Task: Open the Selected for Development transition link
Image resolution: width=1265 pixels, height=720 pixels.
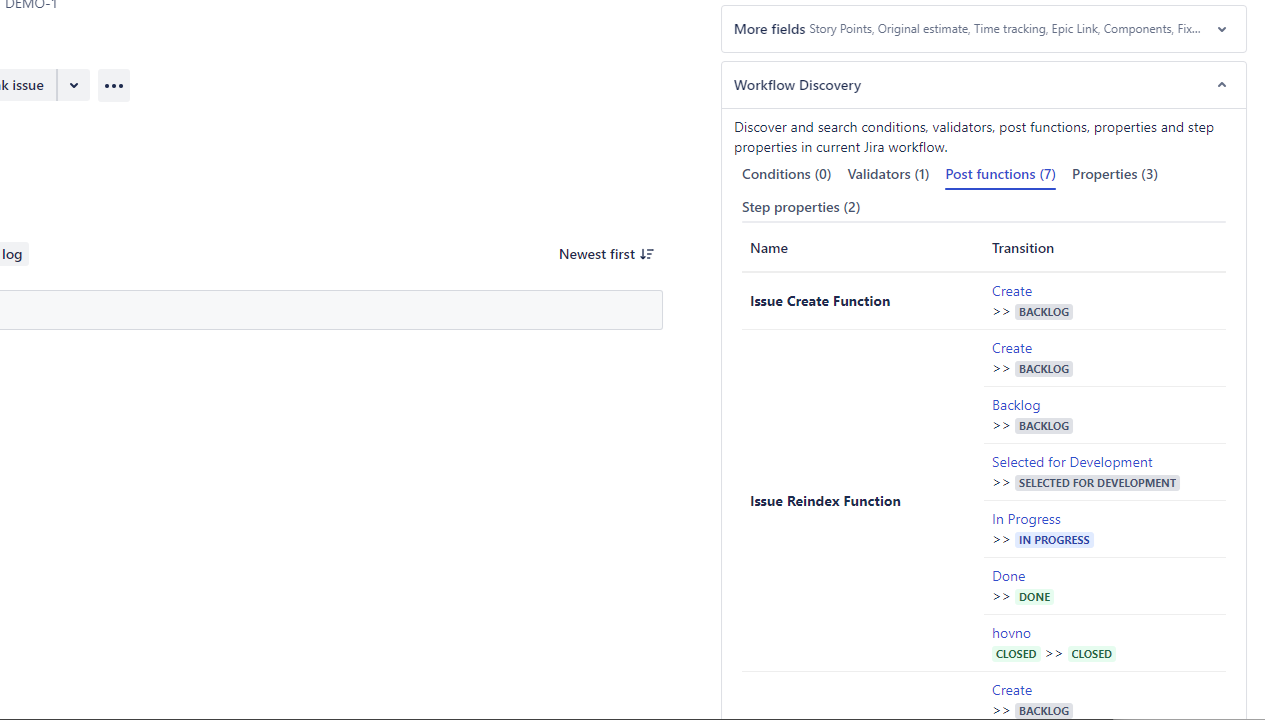Action: [1071, 462]
